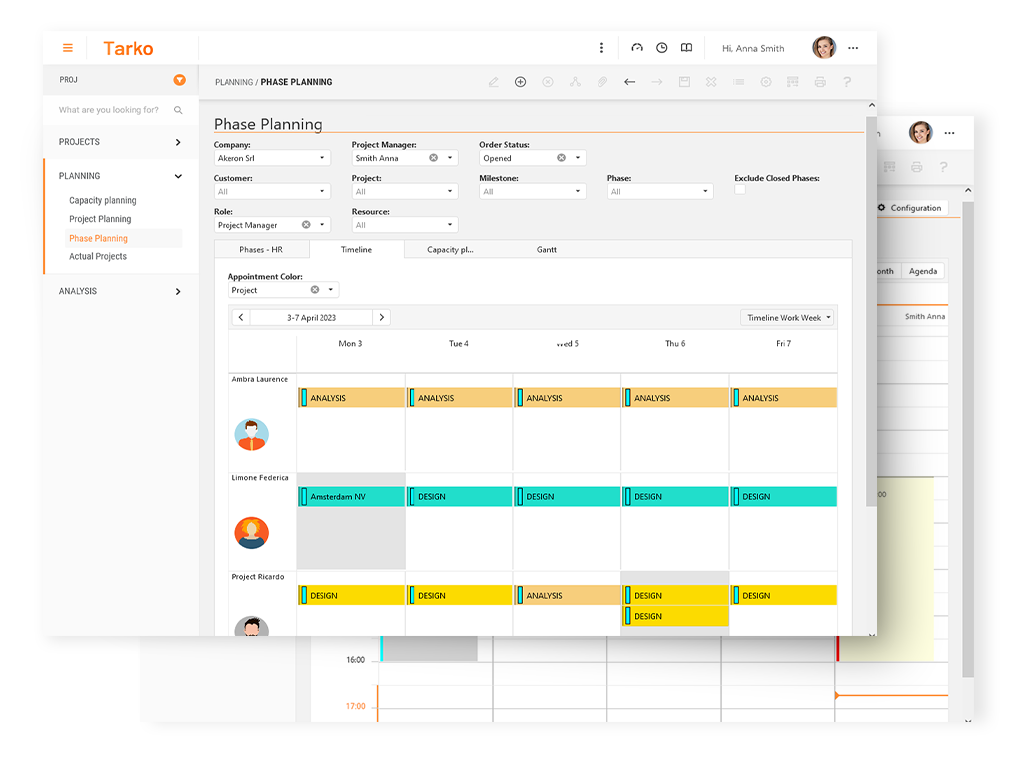Go to next week in date navigator
Image resolution: width=1024 pixels, height=780 pixels.
(x=381, y=317)
